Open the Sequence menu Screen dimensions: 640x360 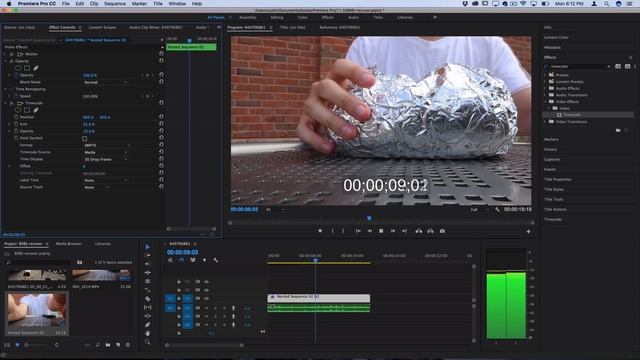click(x=115, y=4)
